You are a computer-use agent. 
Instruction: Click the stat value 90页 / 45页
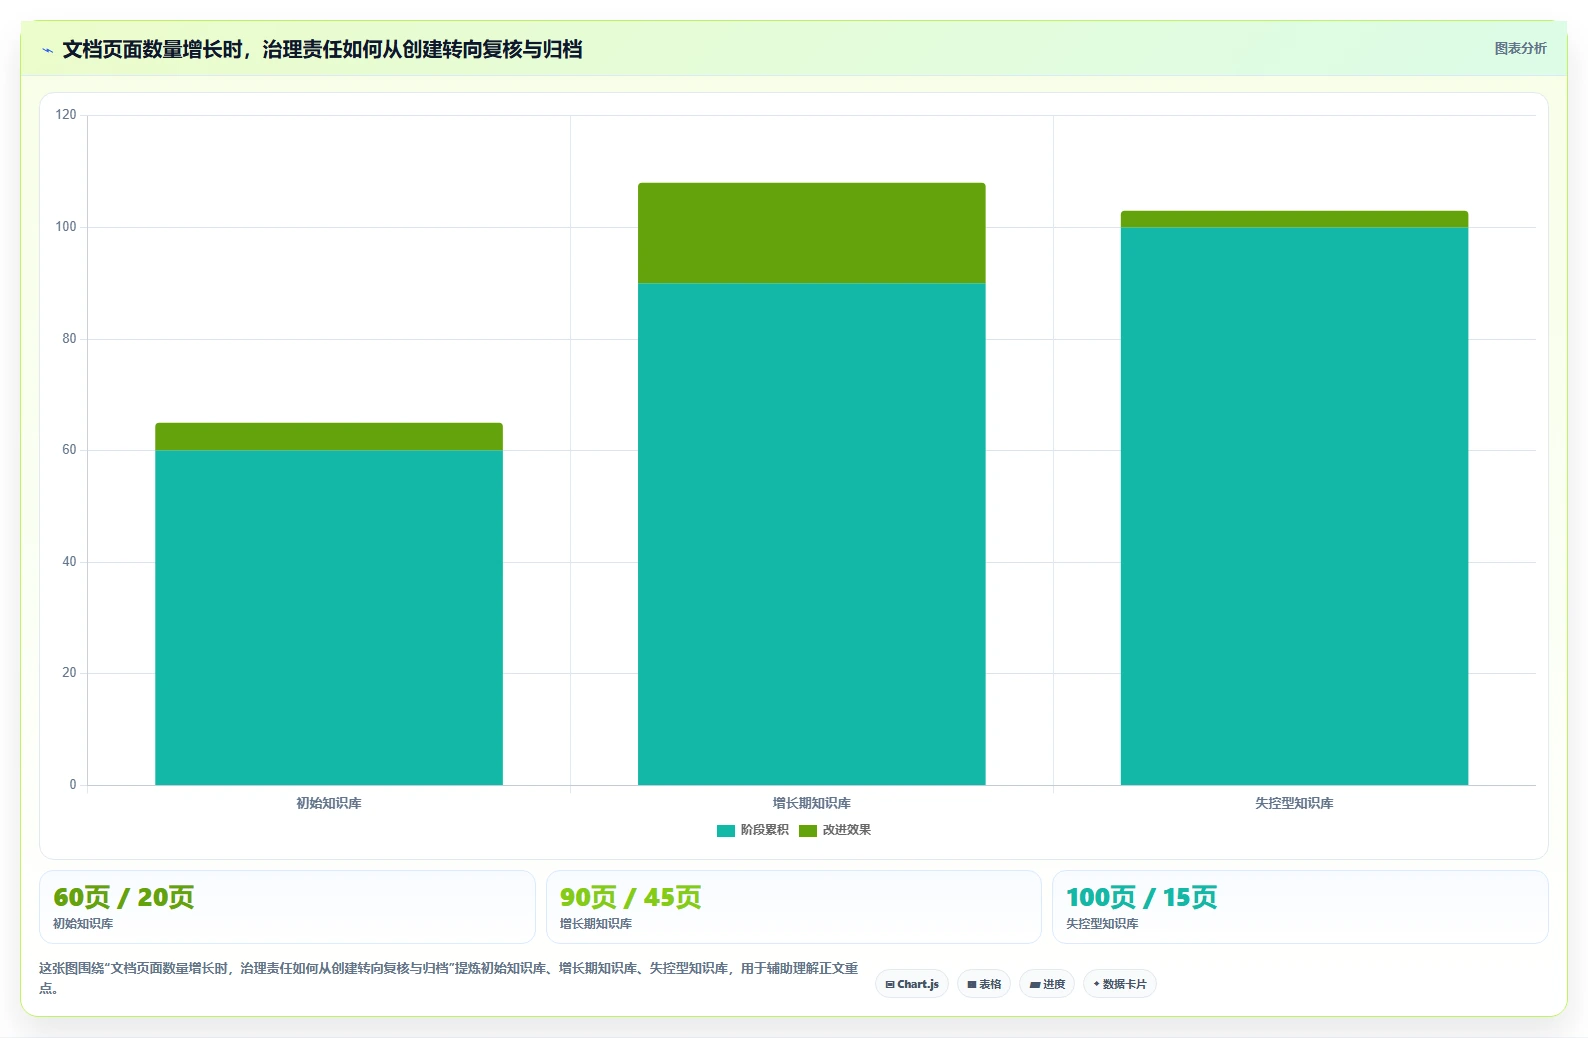[x=630, y=897]
